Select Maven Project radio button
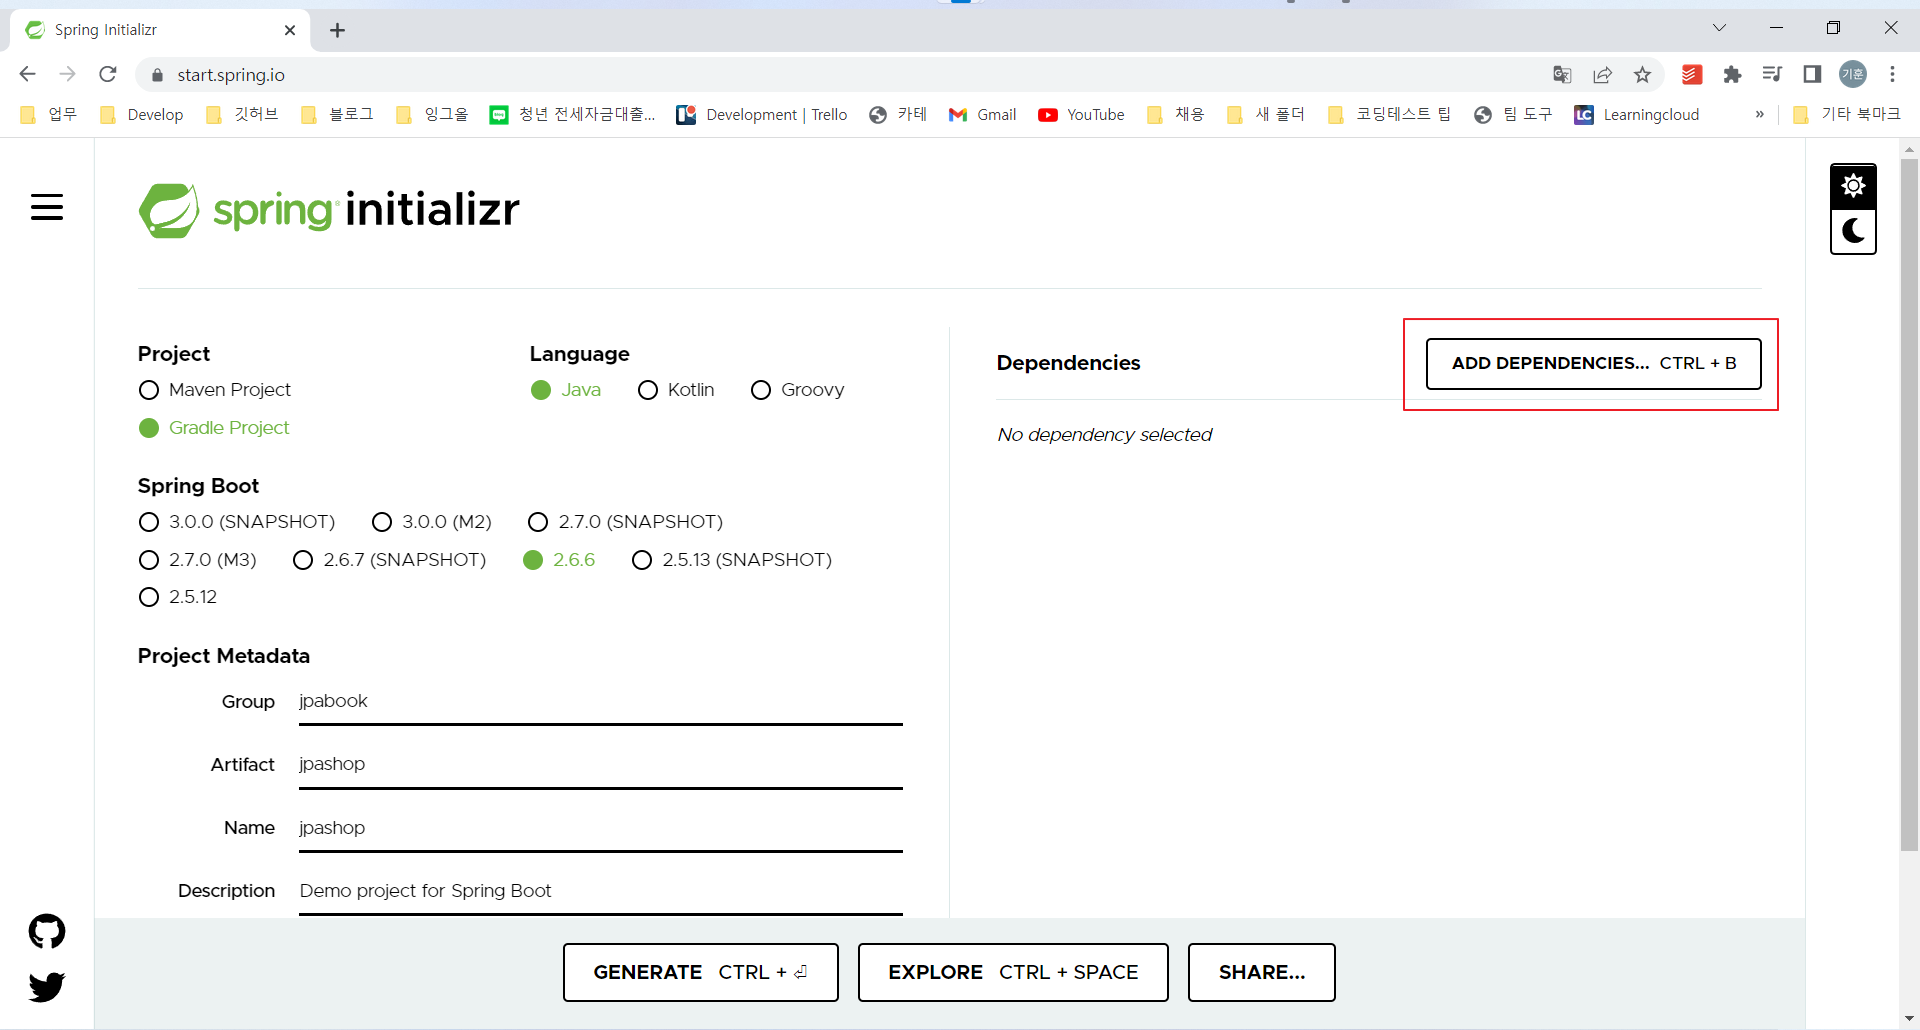 click(149, 390)
